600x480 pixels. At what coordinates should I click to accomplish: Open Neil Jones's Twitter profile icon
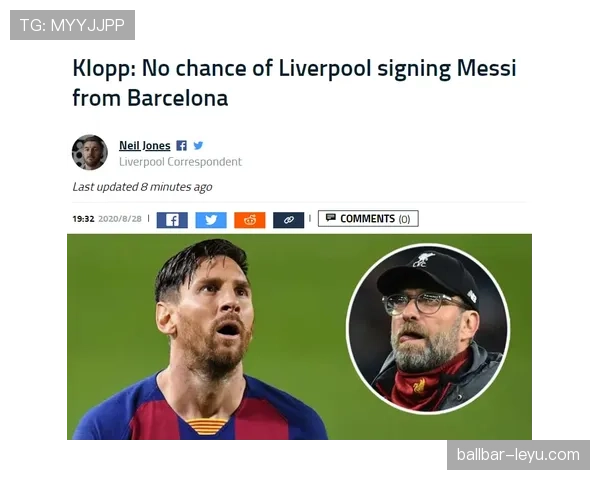tap(198, 145)
